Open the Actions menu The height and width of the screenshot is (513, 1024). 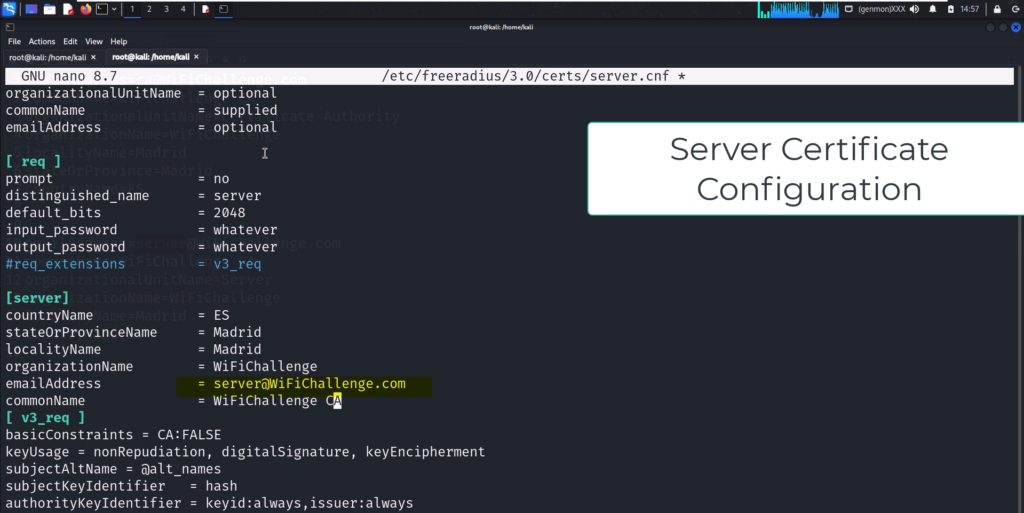point(42,42)
